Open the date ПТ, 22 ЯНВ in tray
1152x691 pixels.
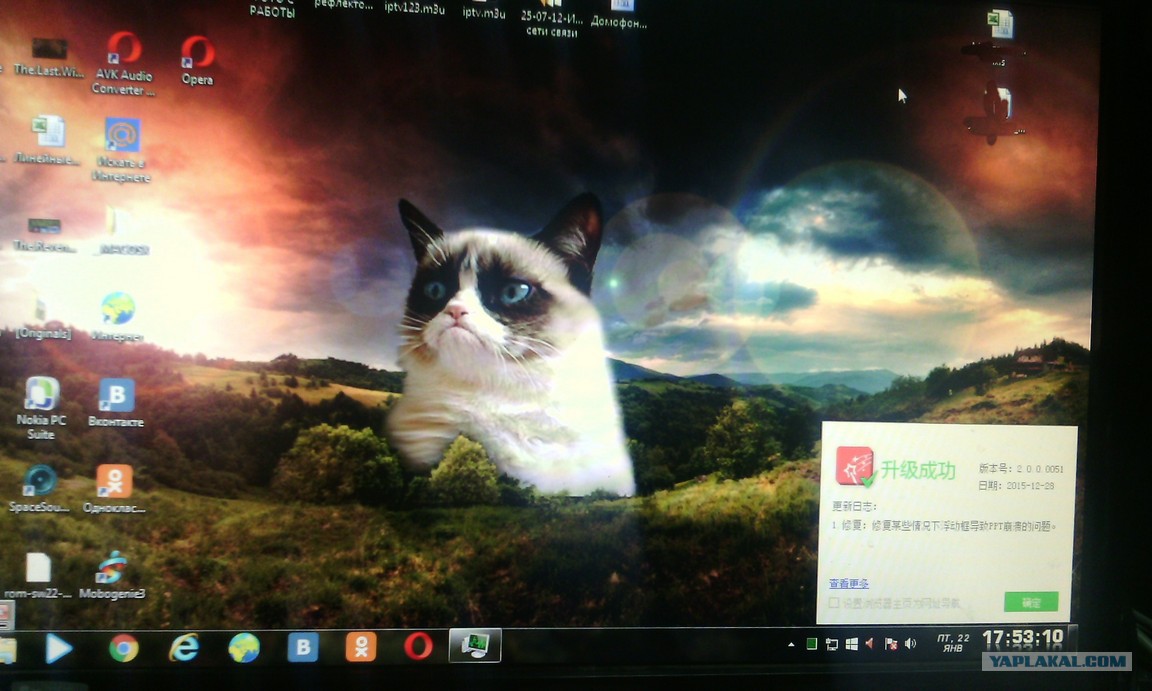(953, 643)
